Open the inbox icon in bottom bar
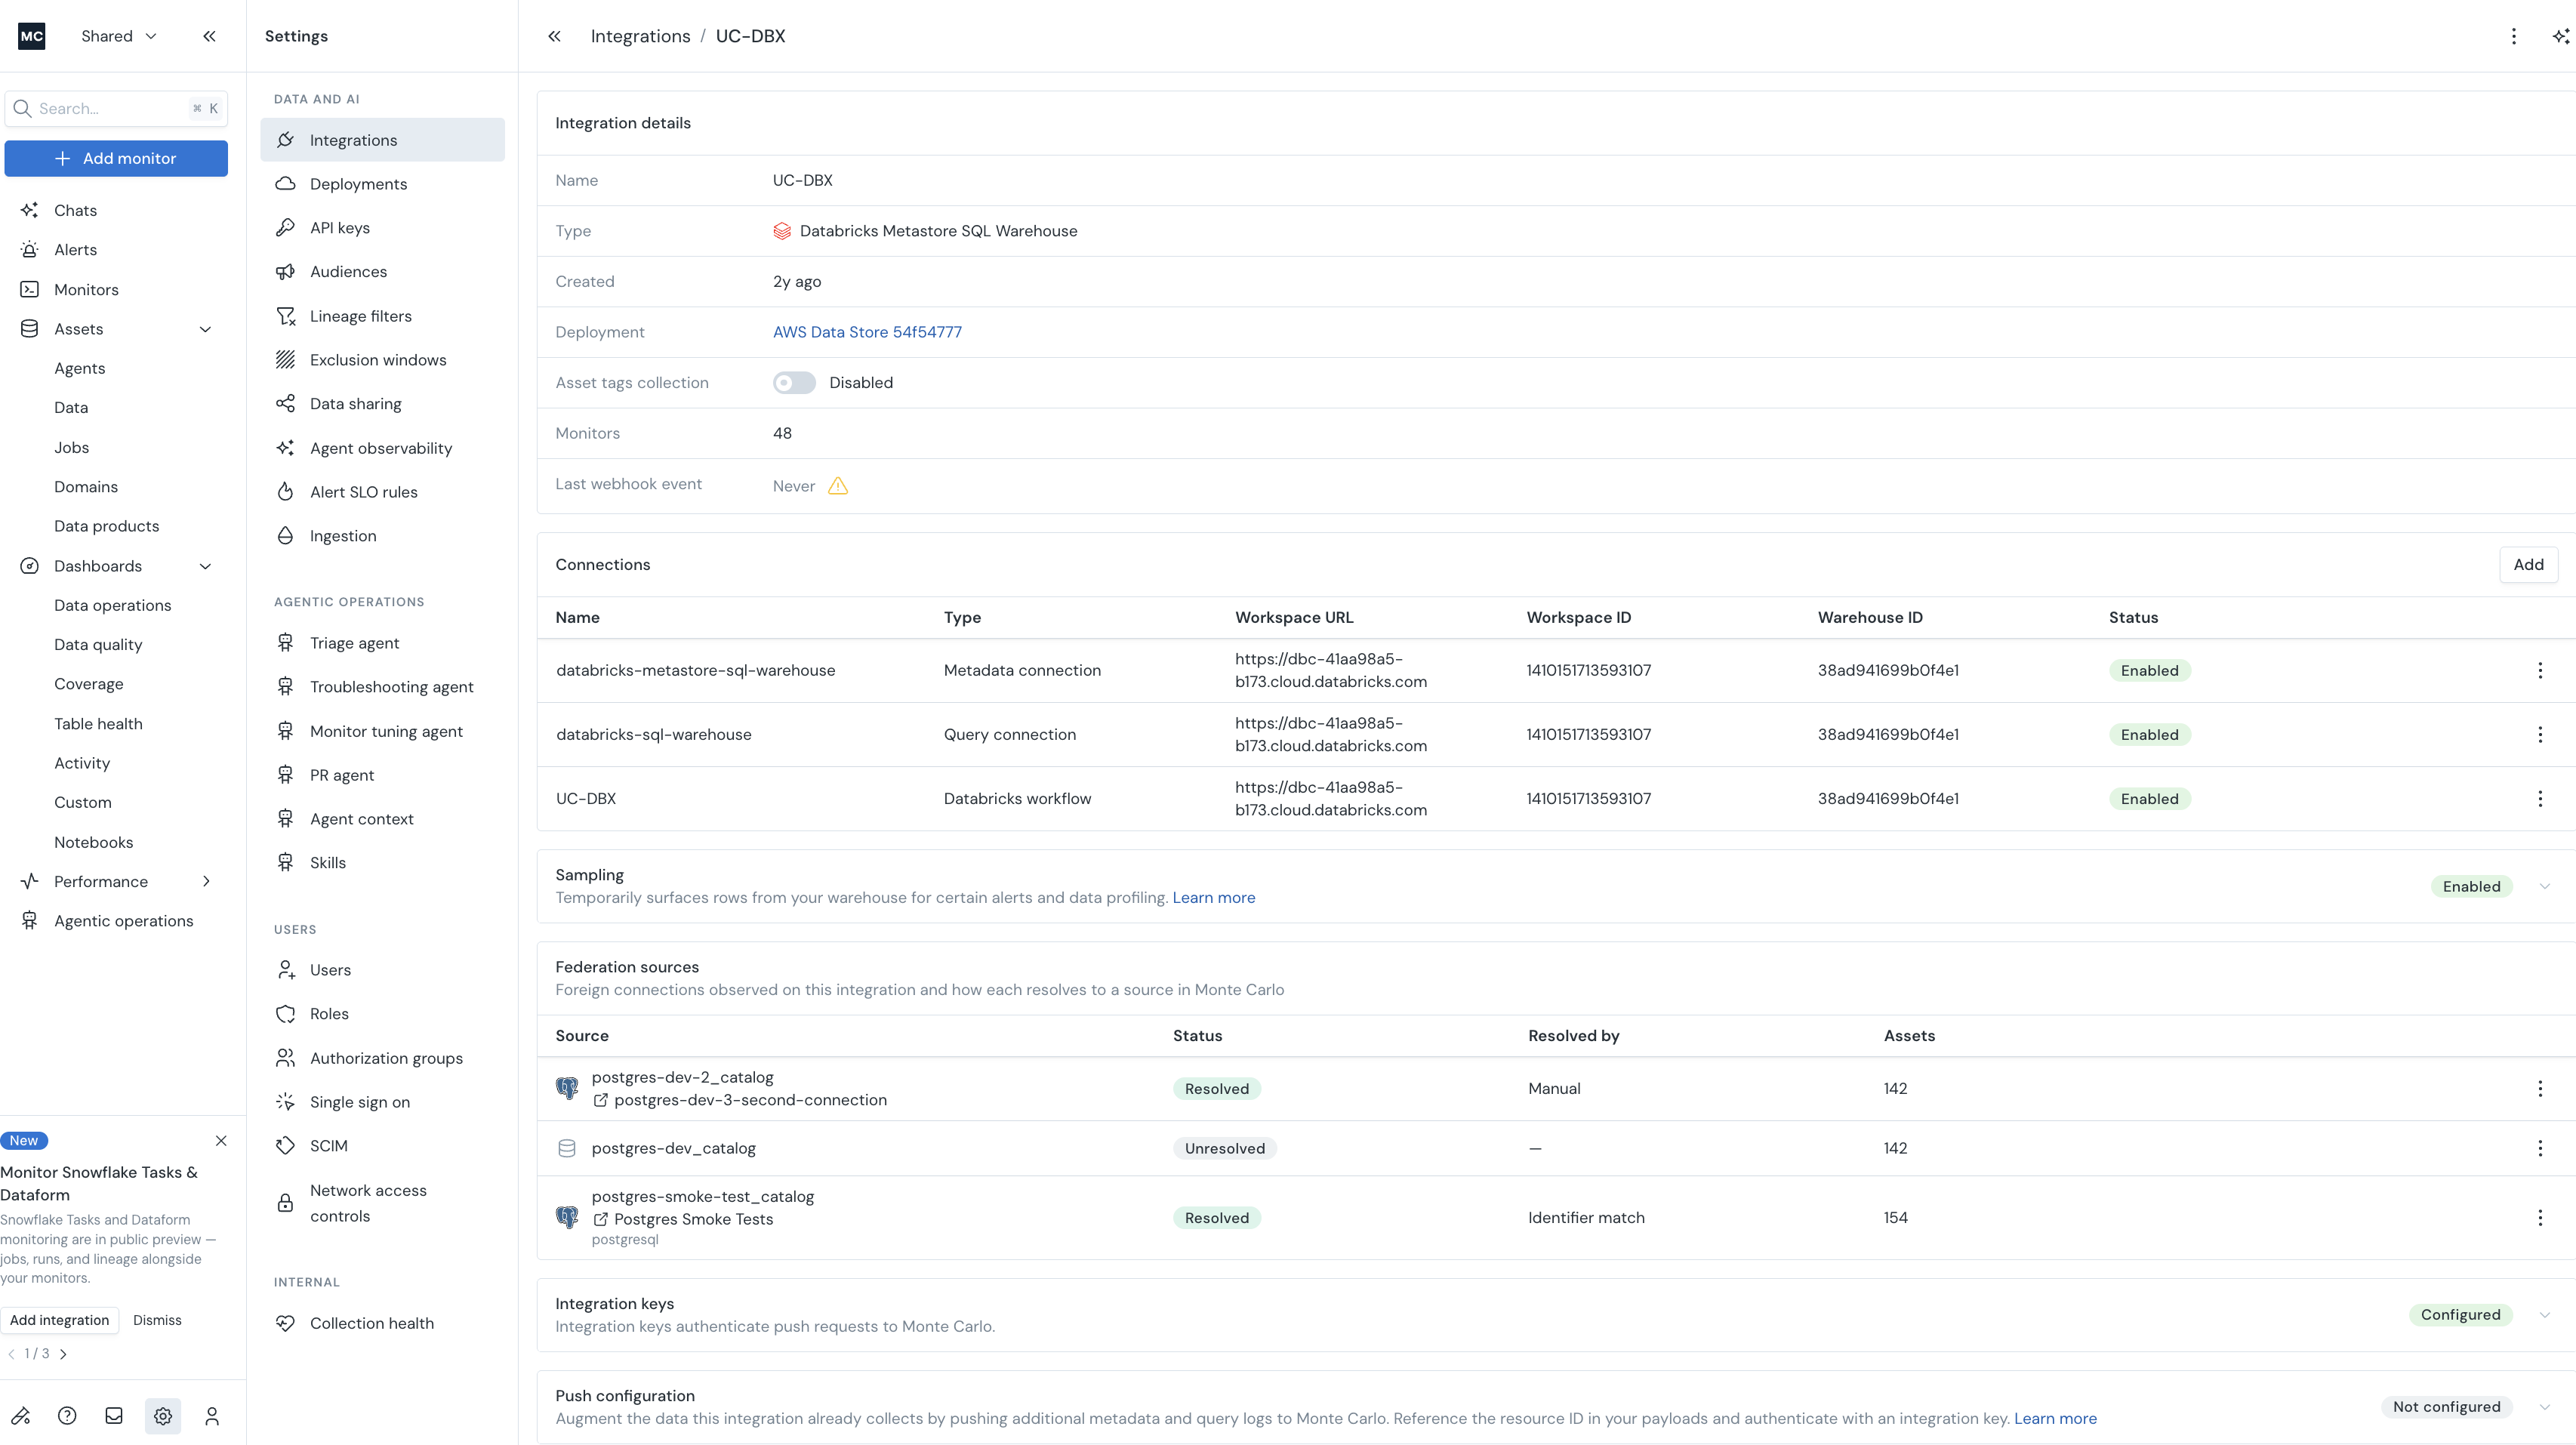 pos(114,1415)
